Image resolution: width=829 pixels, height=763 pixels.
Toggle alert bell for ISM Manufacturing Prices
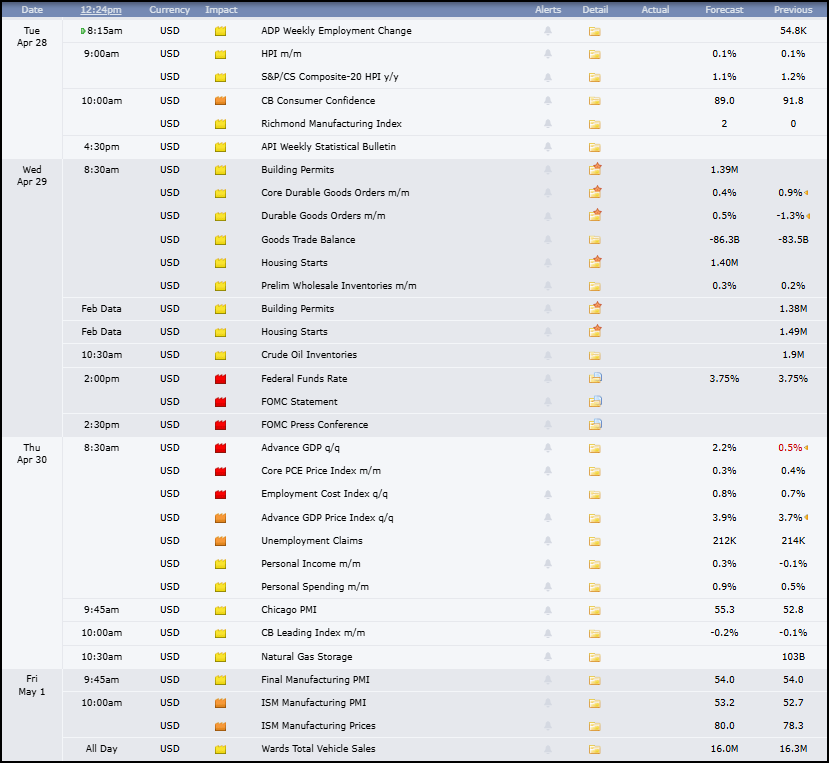[x=548, y=726]
